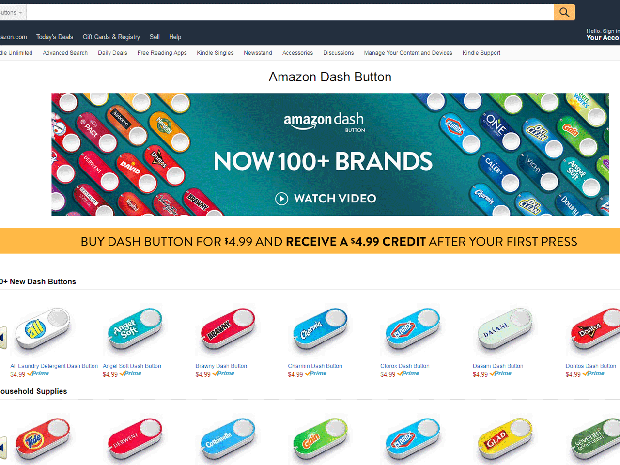Open Gift Cards & Registry menu item
This screenshot has width=620, height=465.
click(112, 37)
